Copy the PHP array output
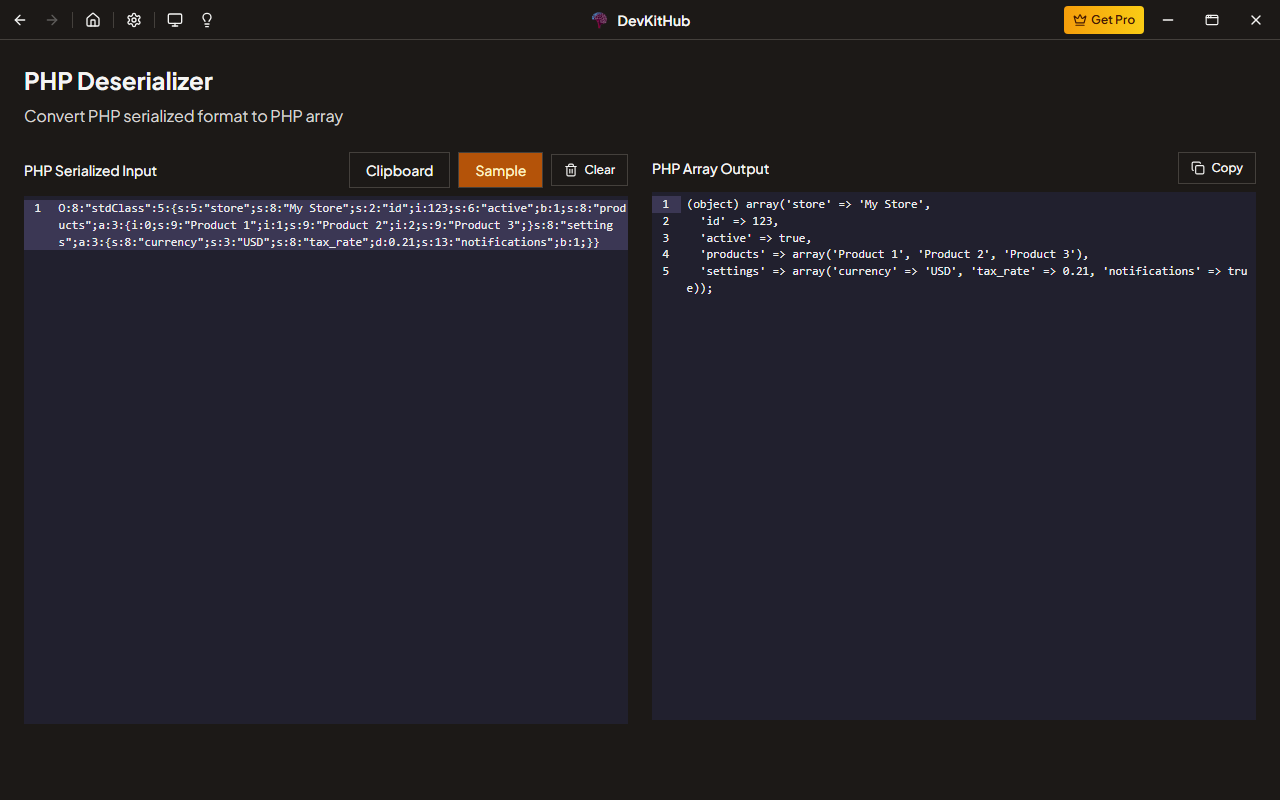 pos(1217,168)
